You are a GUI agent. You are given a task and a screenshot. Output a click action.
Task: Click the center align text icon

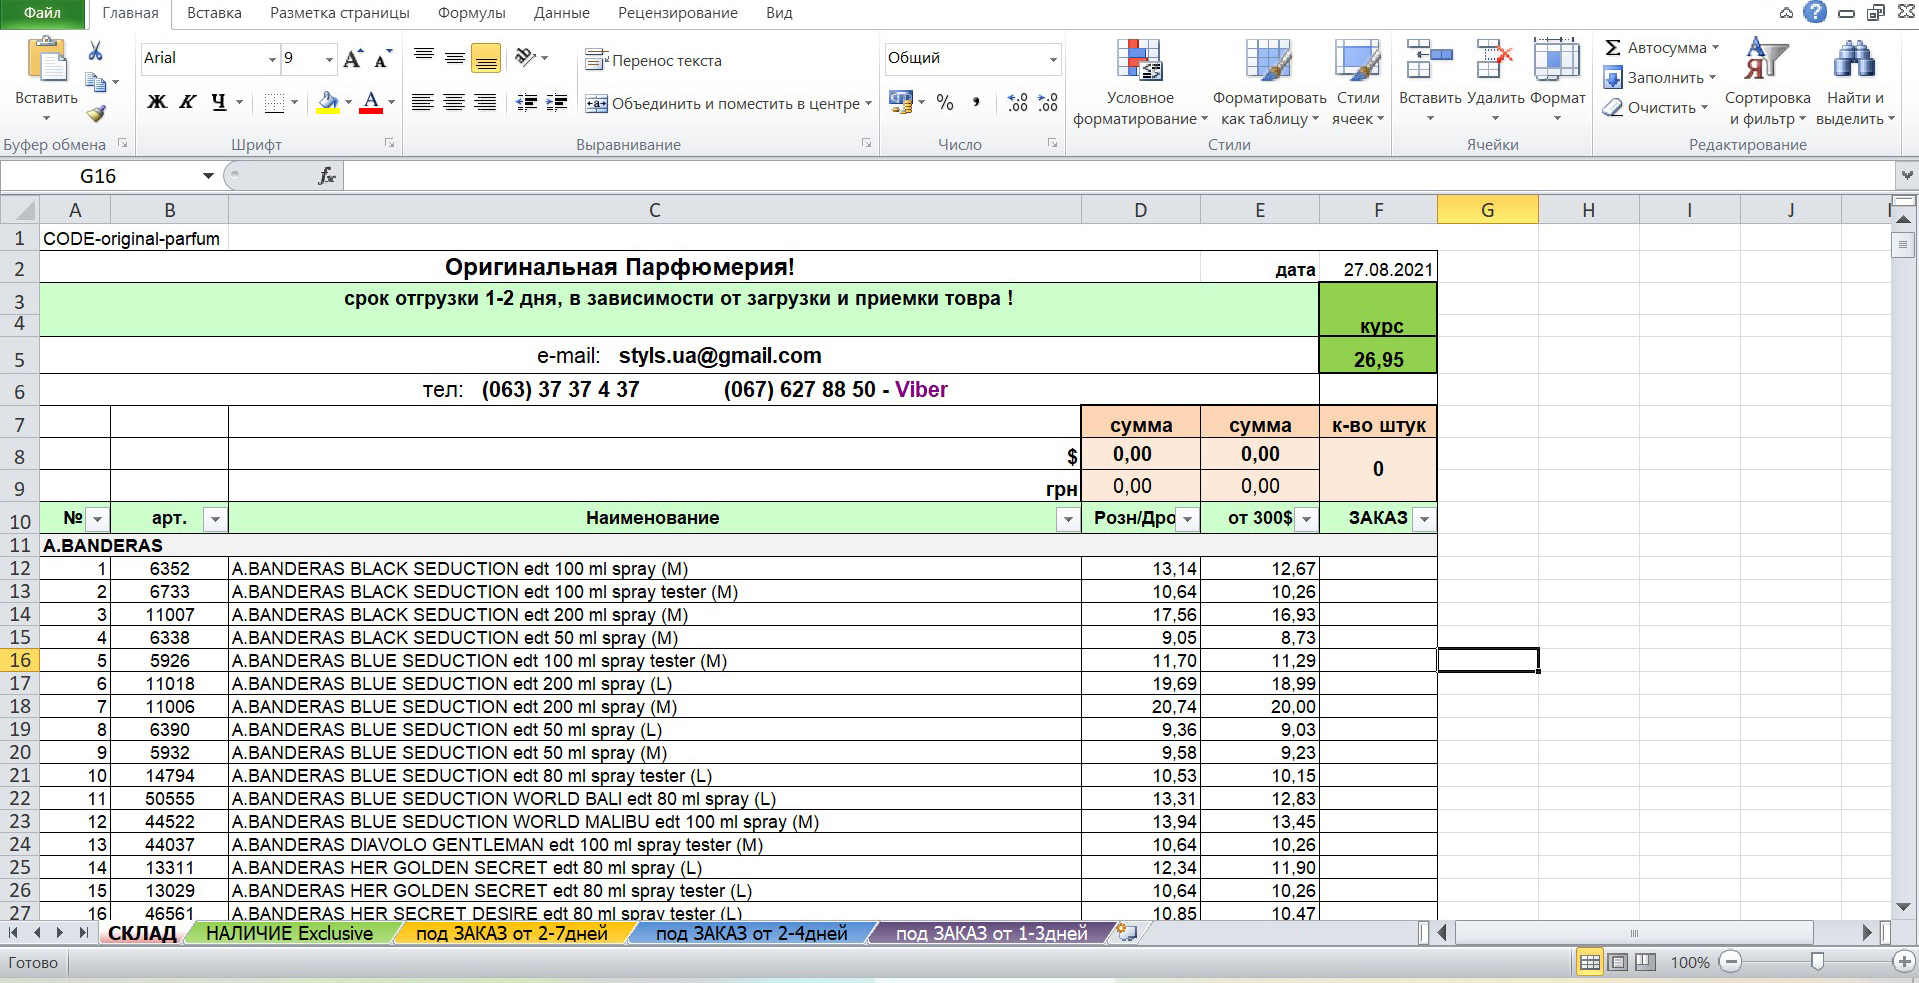tap(454, 102)
